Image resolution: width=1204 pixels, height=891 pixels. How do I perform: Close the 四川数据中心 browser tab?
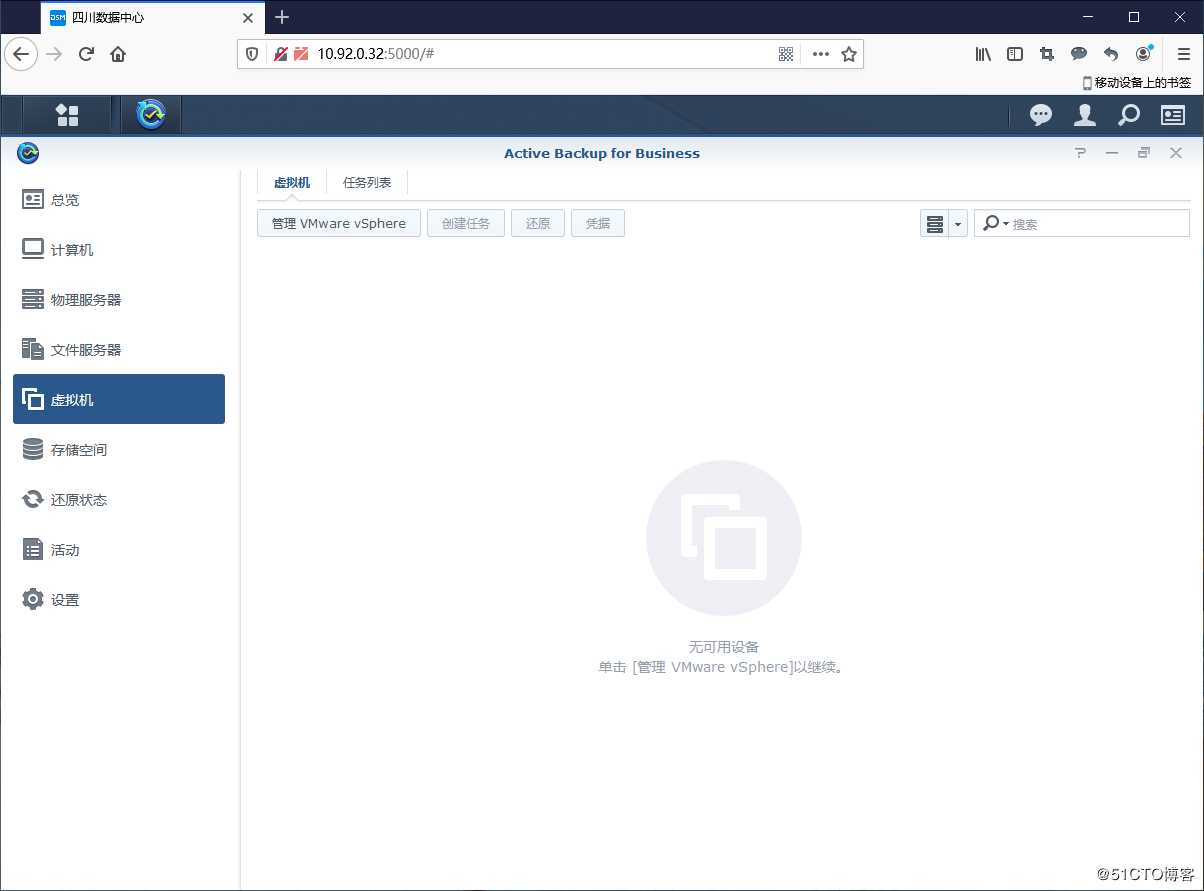click(x=248, y=17)
